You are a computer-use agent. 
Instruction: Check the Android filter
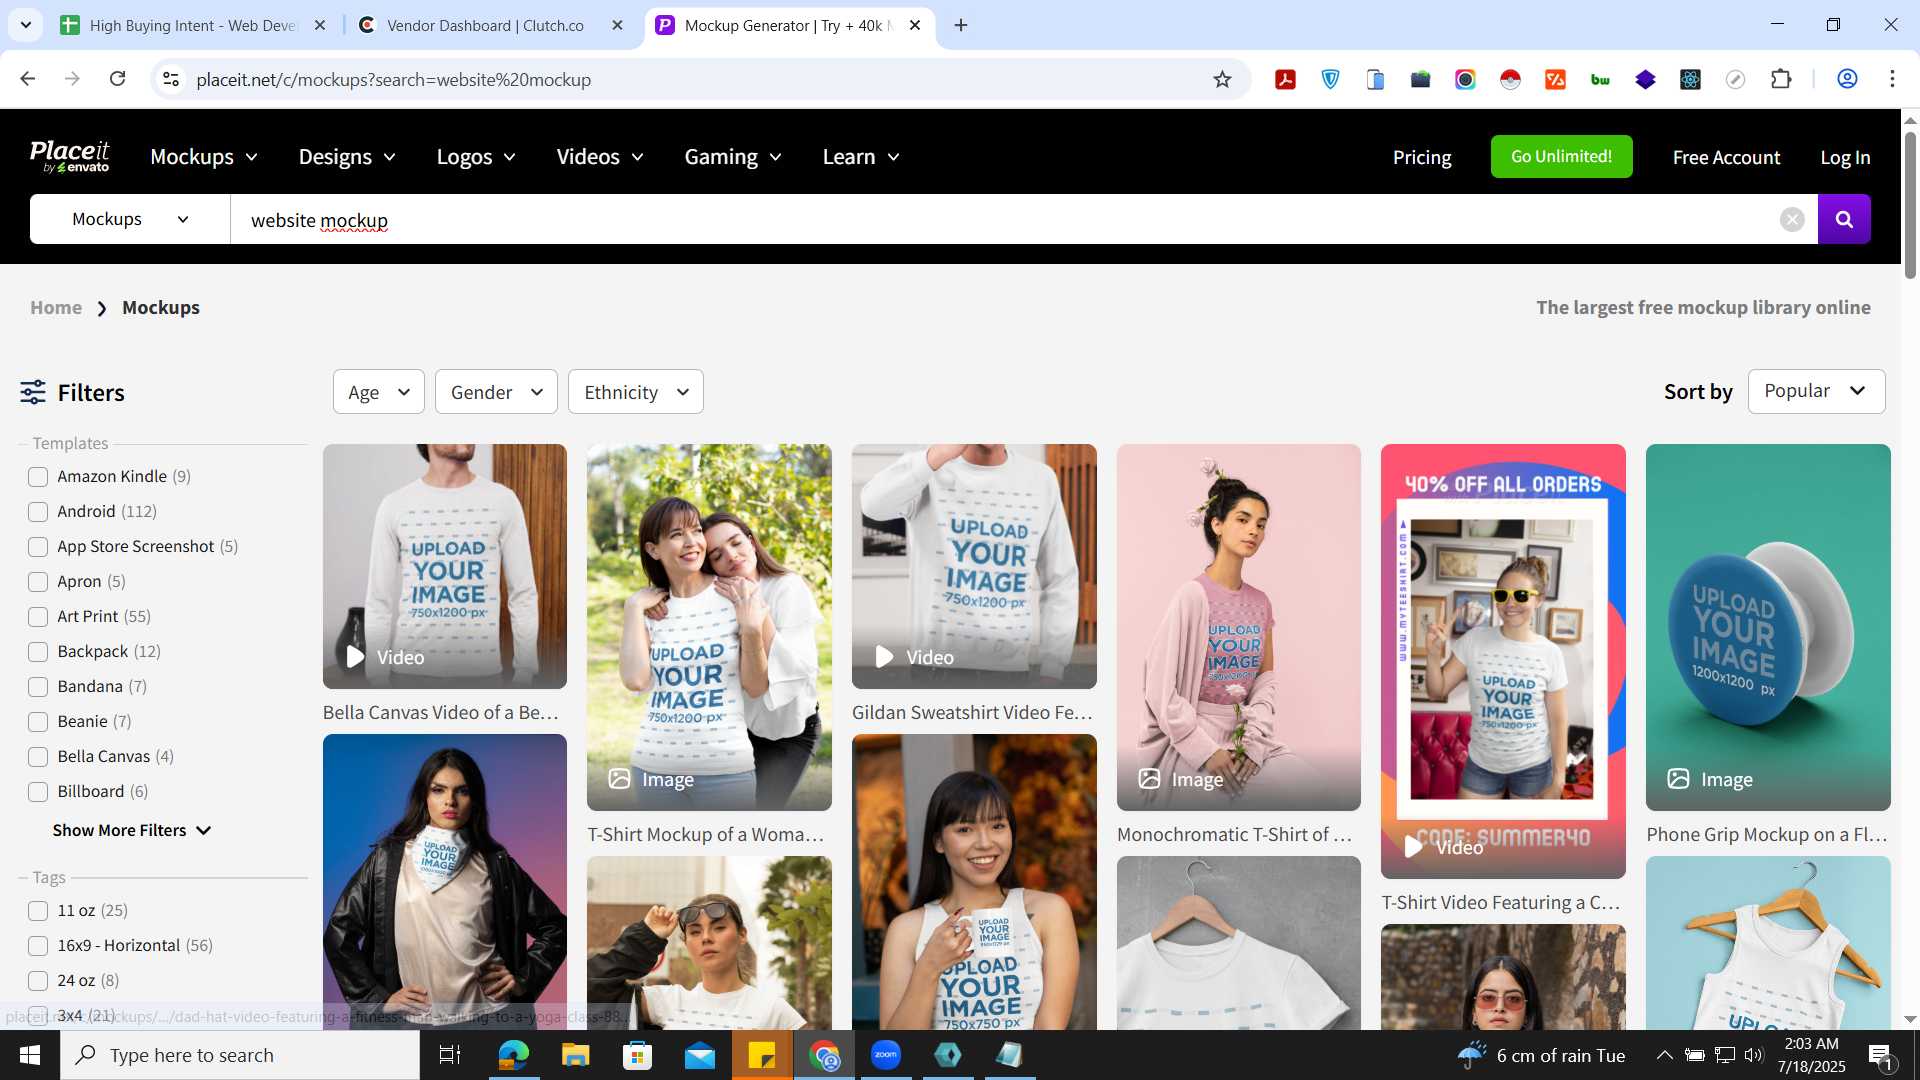pos(38,511)
